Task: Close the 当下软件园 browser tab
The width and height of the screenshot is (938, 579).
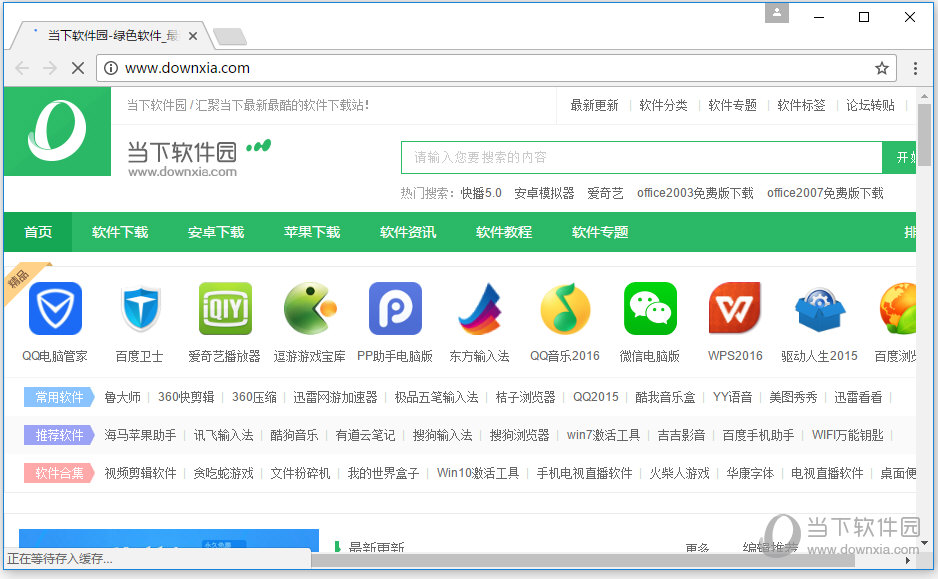Action: [x=193, y=36]
